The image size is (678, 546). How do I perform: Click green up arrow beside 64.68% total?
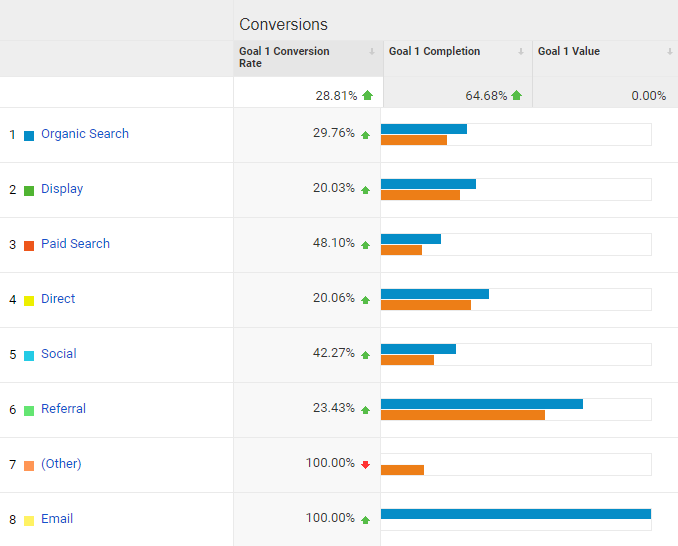517,95
